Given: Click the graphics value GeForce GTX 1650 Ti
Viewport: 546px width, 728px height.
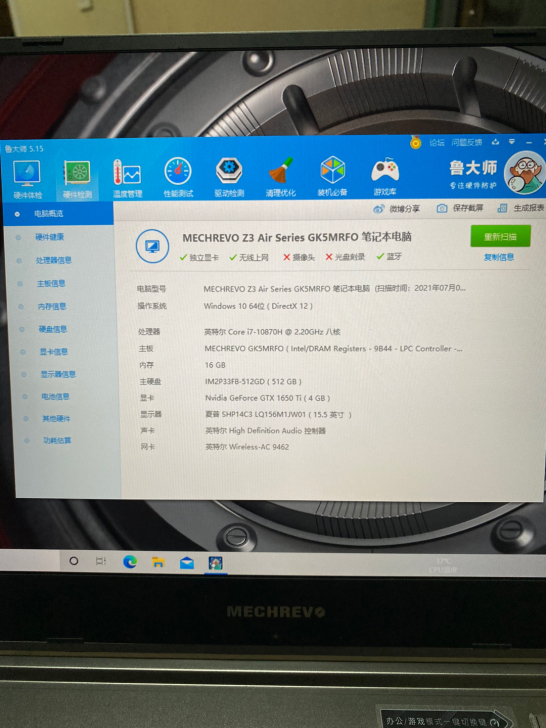Looking at the screenshot, I should (x=267, y=398).
